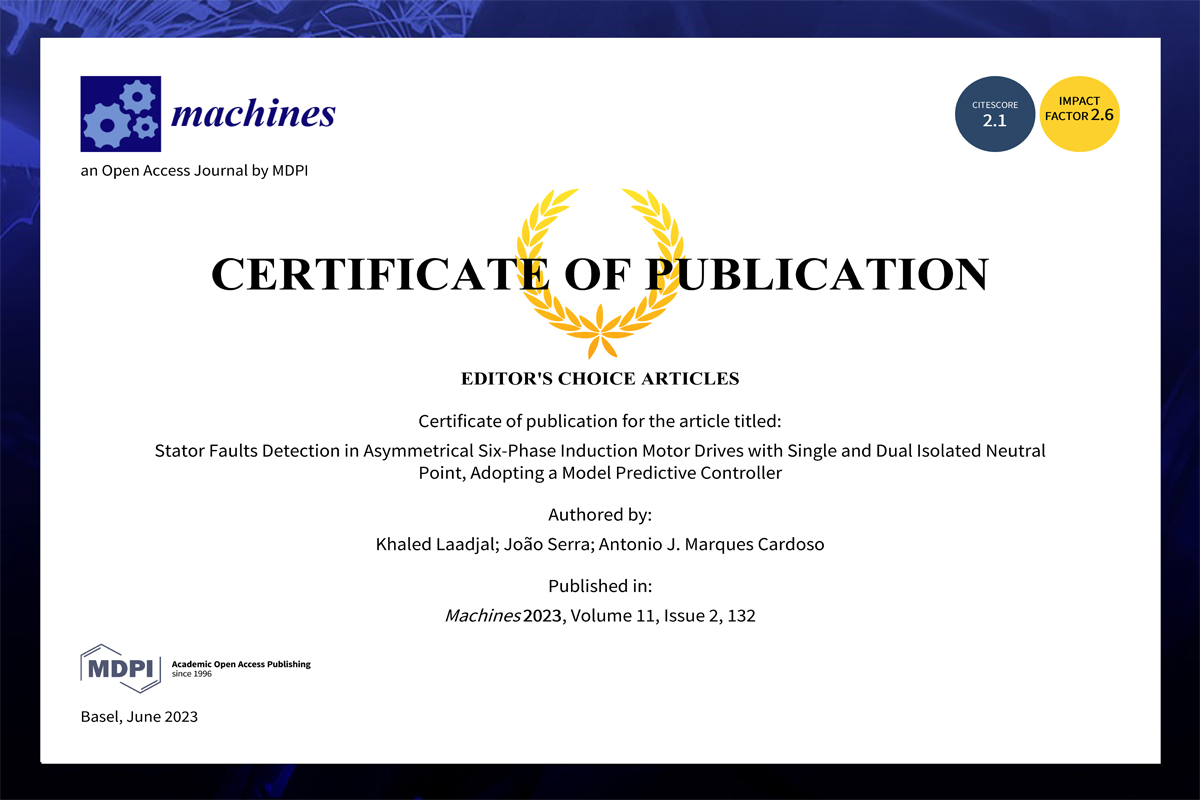Click the CiteScore 2.1 badge
The width and height of the screenshot is (1200, 800).
tap(995, 114)
